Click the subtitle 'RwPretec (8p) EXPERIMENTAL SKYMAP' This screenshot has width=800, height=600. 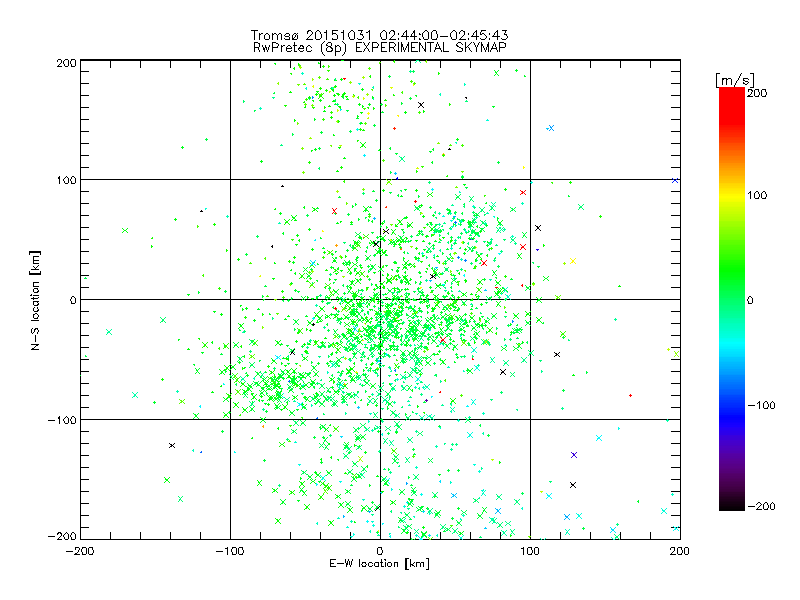pos(380,47)
